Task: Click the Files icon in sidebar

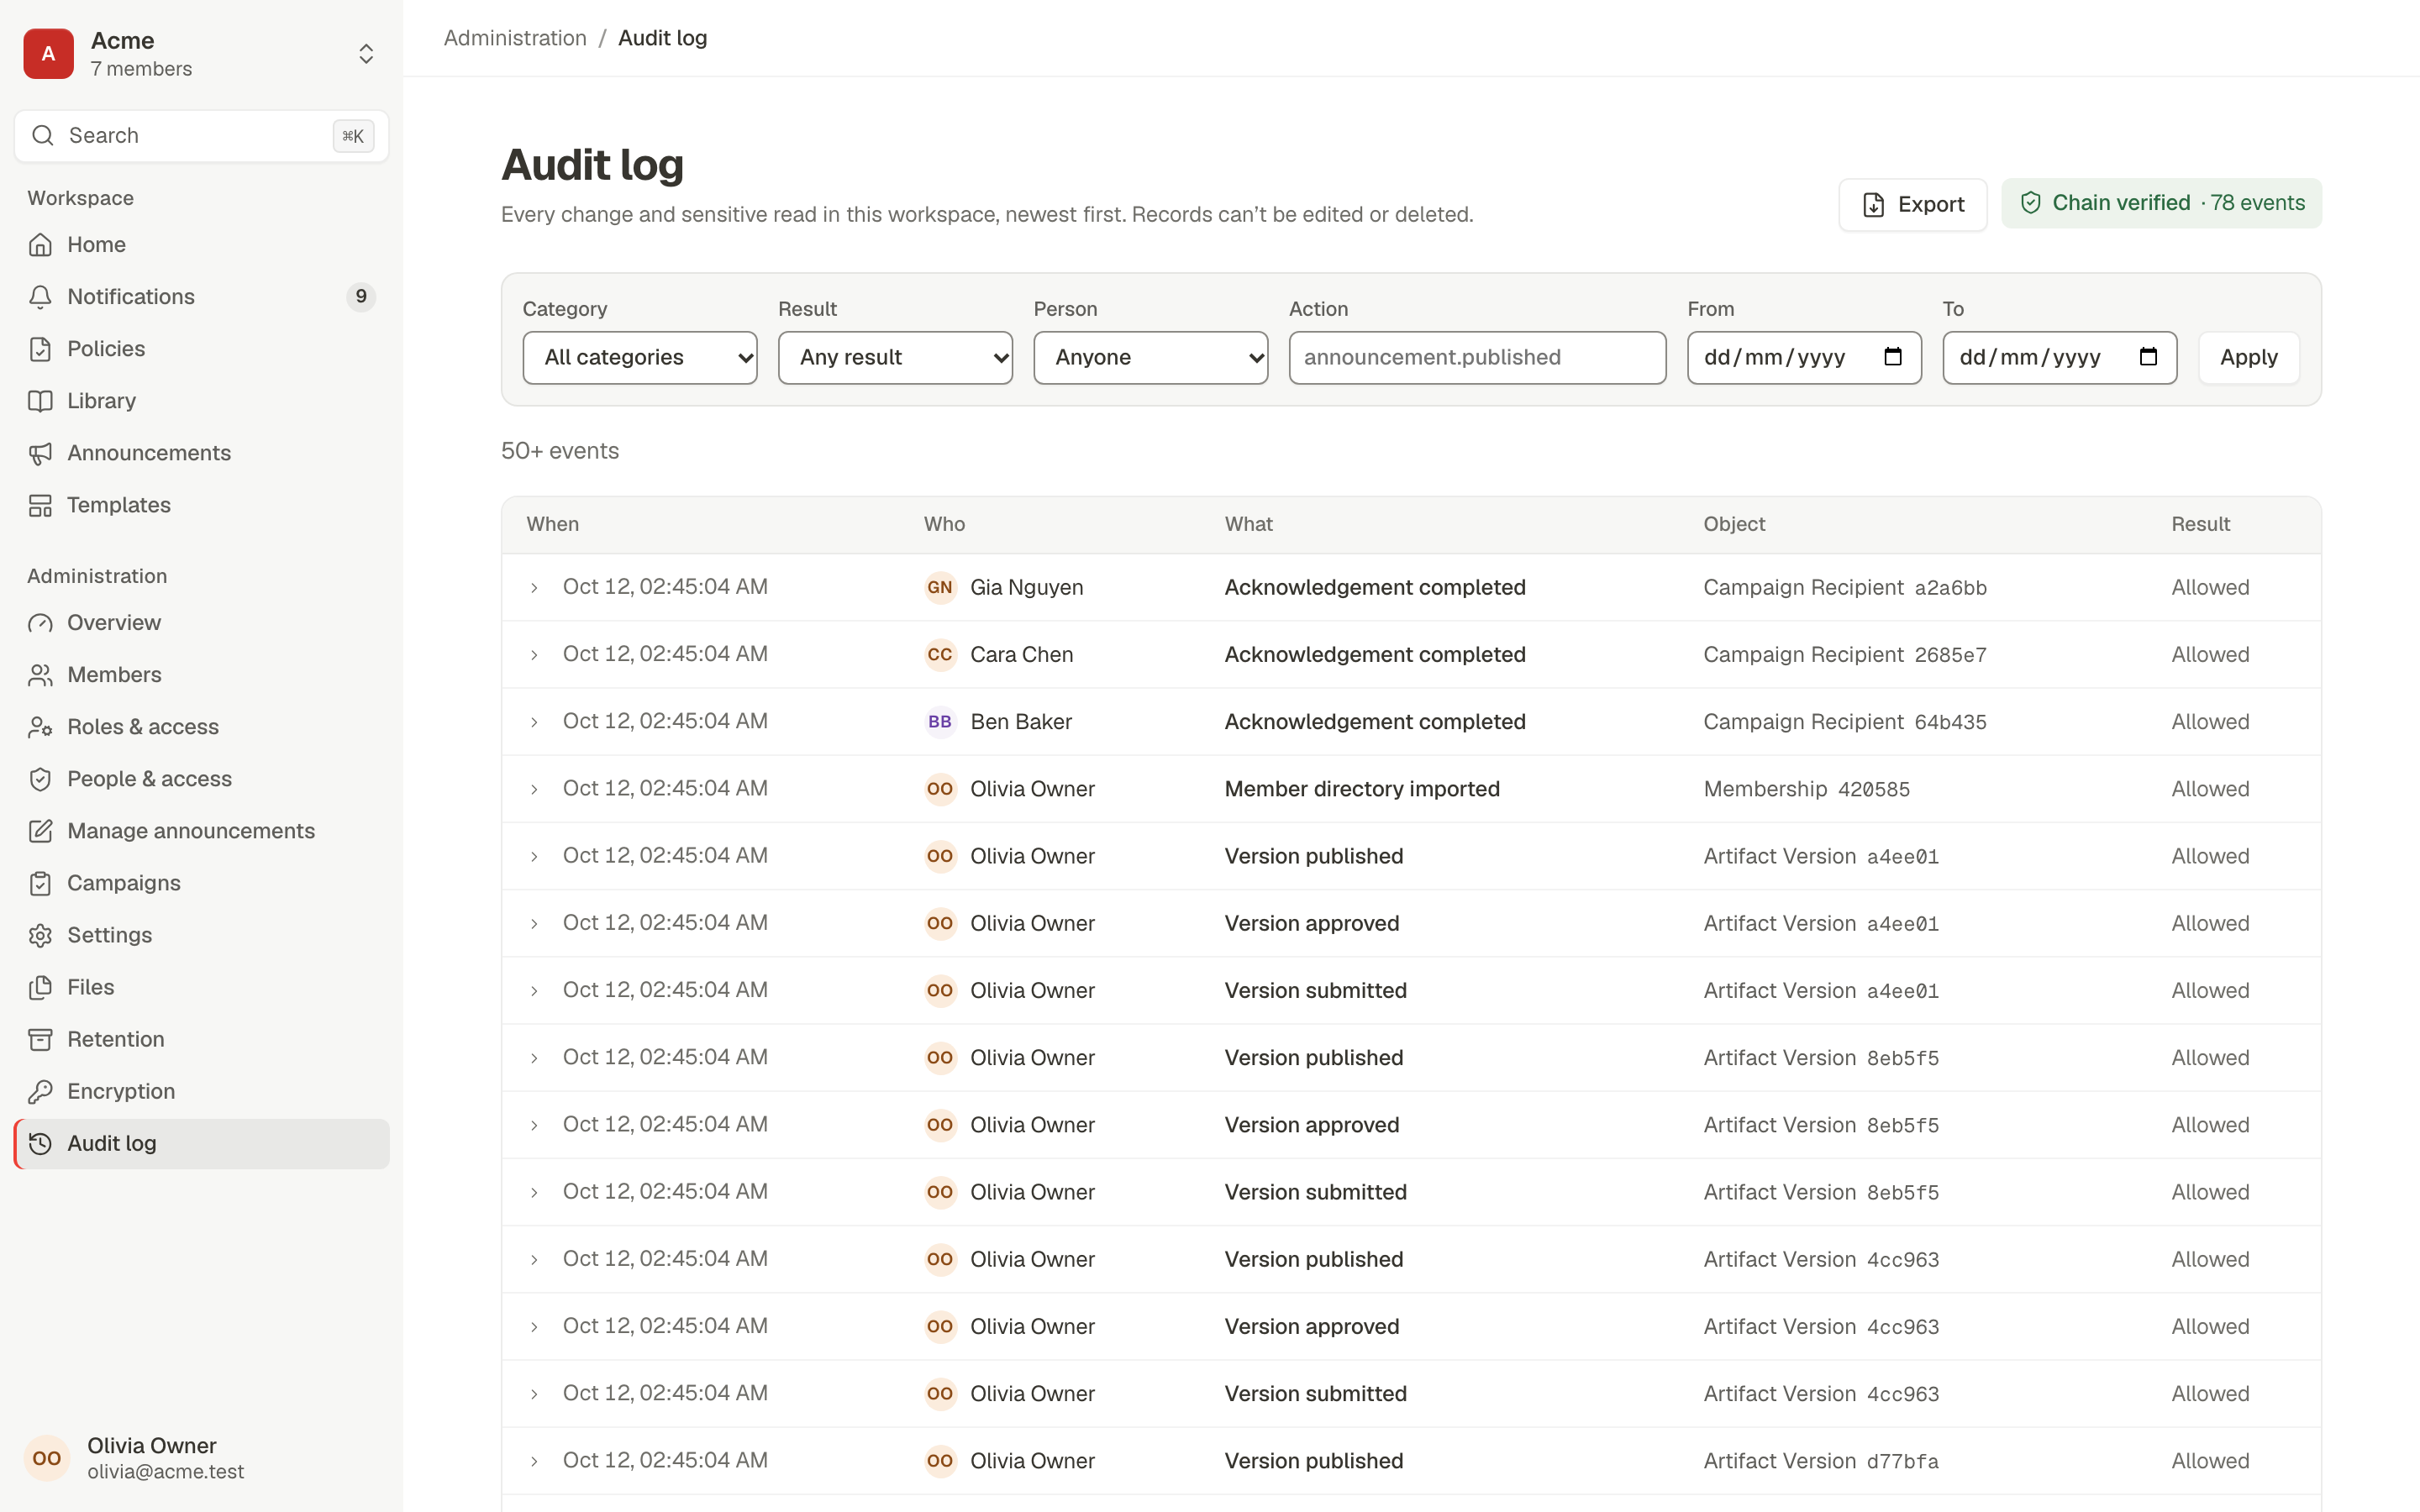Action: [40, 987]
